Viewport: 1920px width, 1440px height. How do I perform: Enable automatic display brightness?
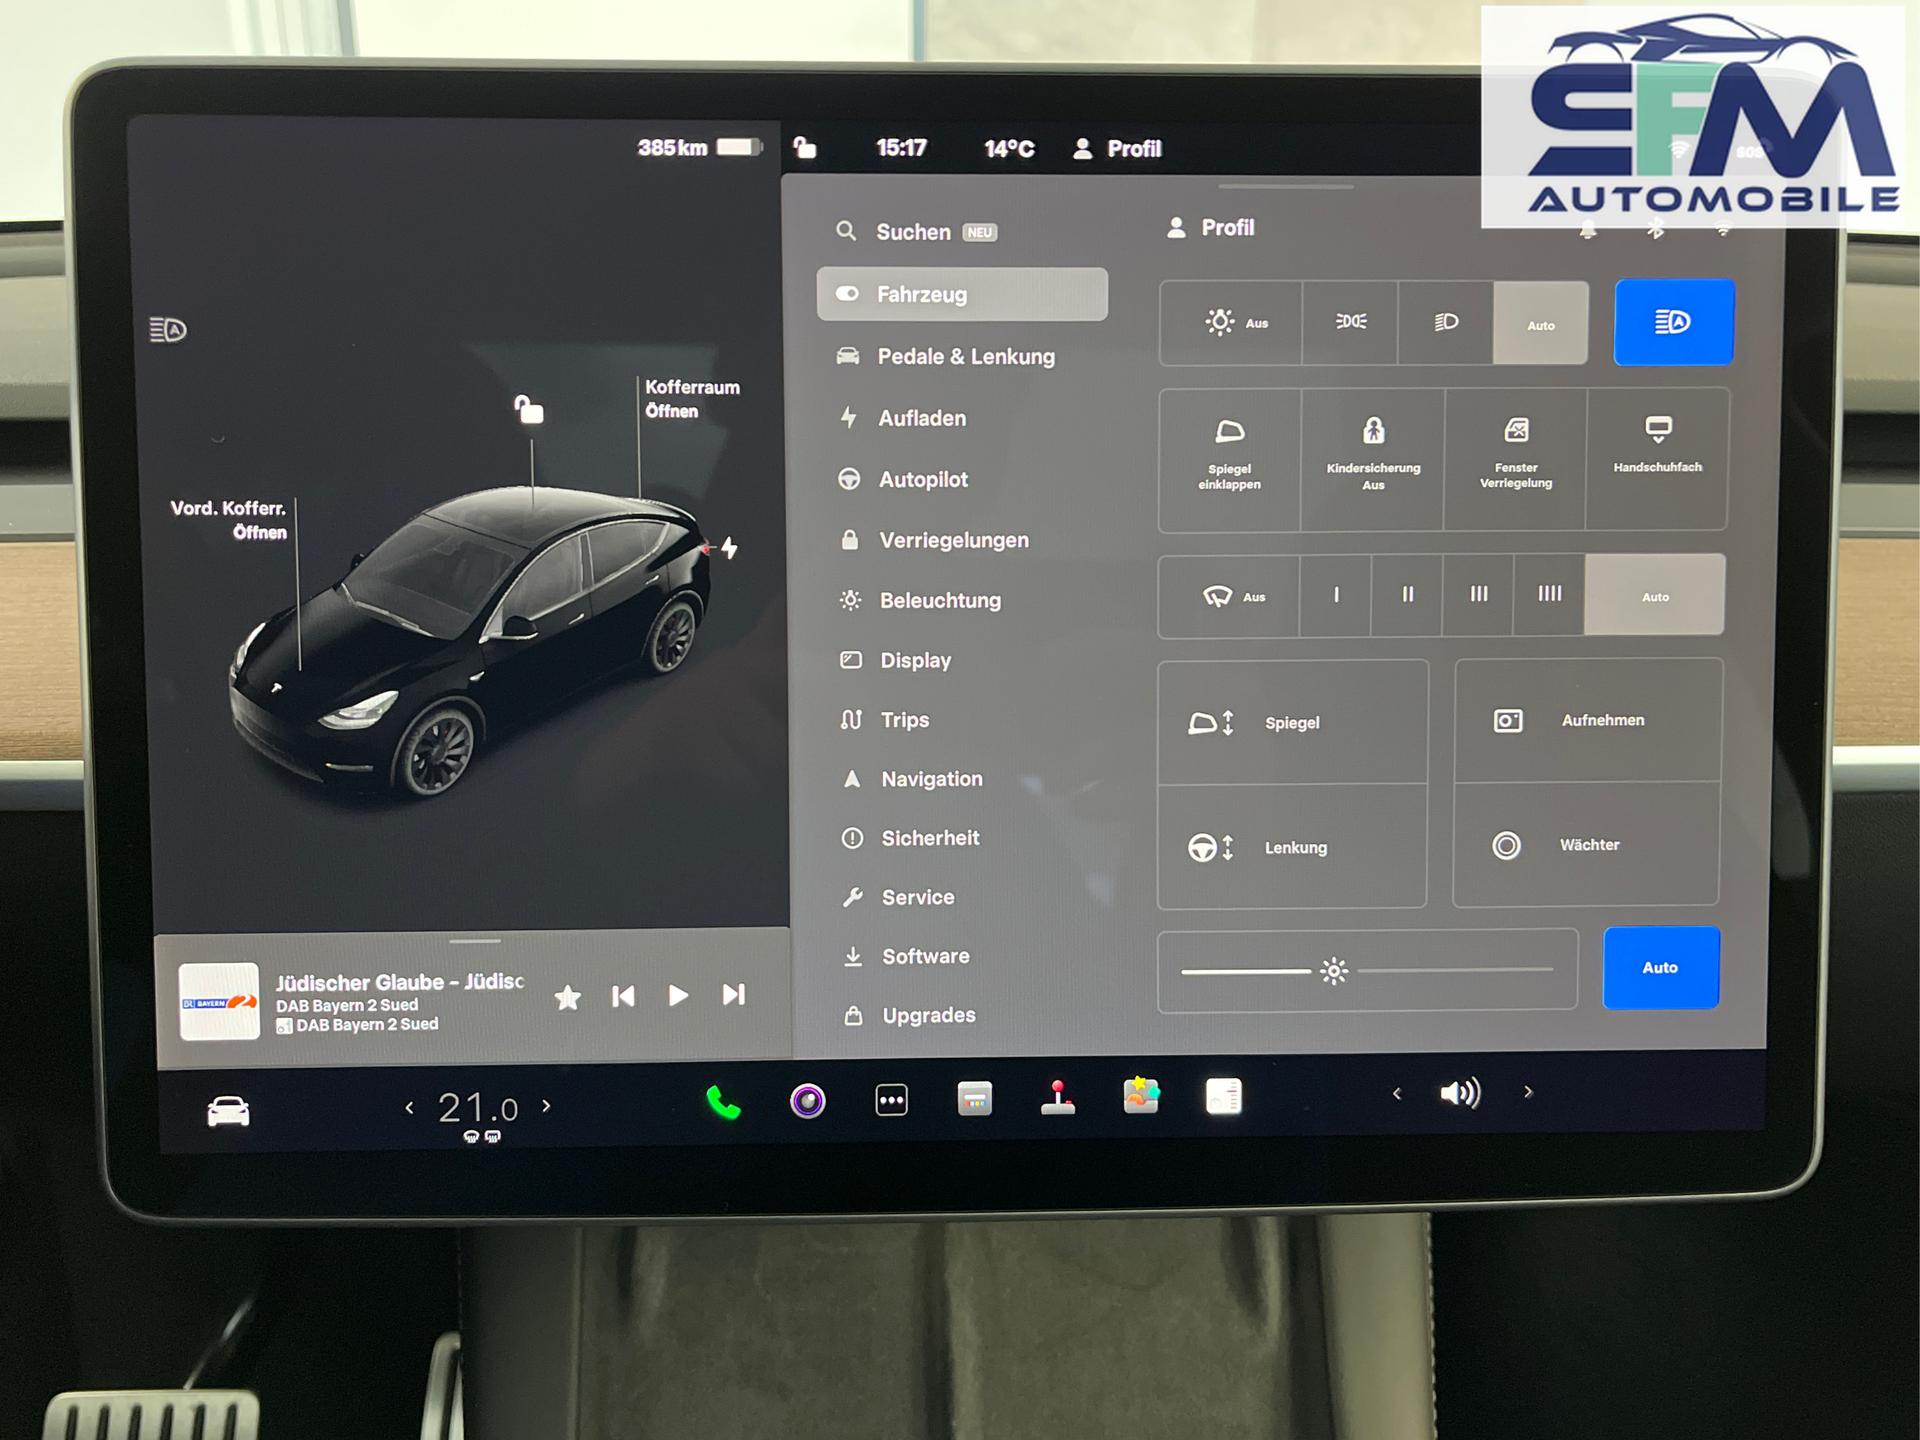pyautogui.click(x=1660, y=968)
